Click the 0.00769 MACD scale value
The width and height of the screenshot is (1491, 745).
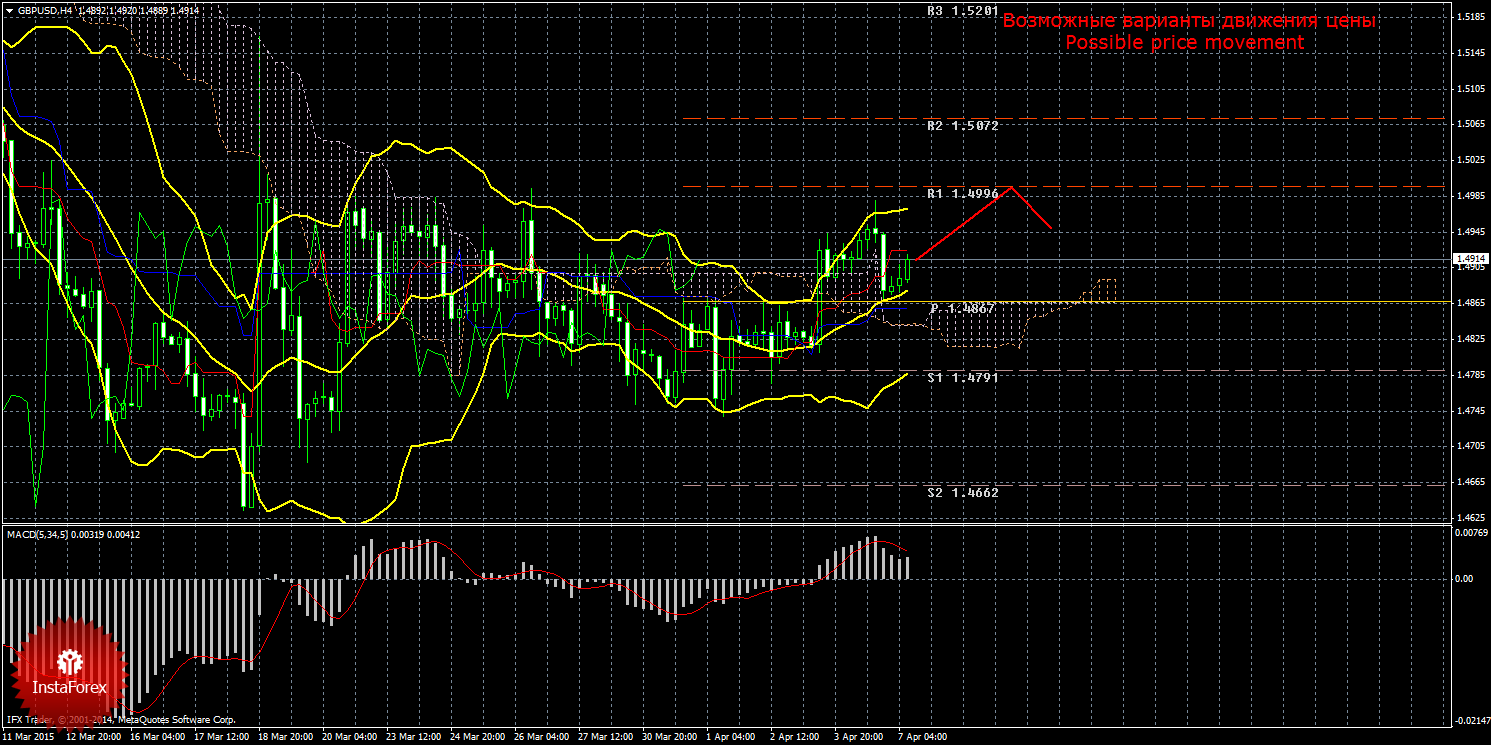[1469, 533]
